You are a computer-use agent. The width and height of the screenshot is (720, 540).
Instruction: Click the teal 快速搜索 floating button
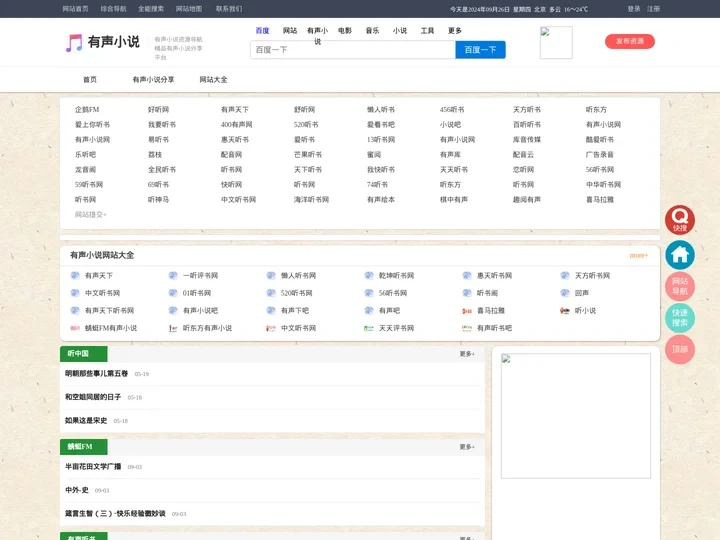click(680, 318)
